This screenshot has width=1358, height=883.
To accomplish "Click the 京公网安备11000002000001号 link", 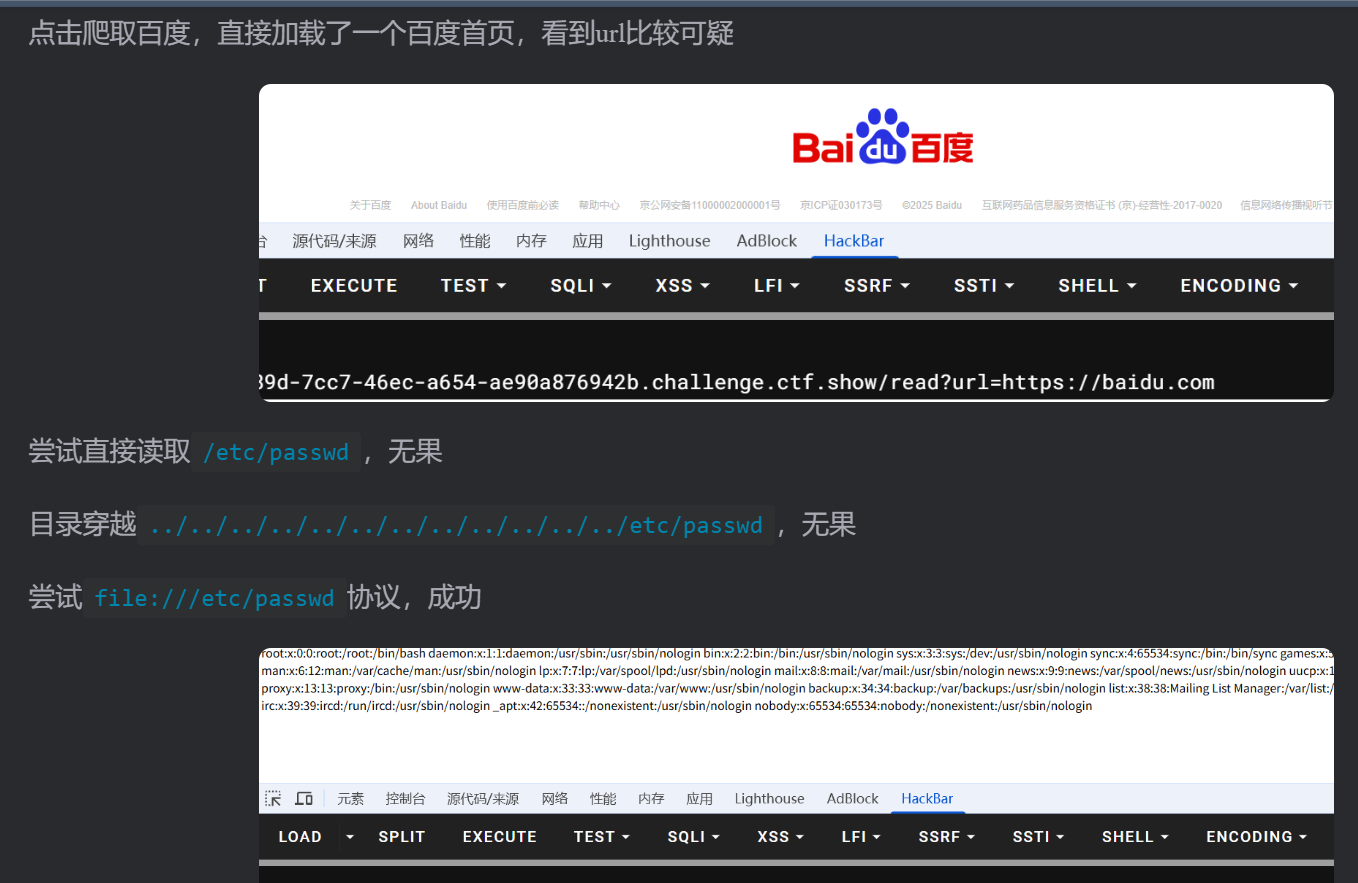I will coord(710,205).
